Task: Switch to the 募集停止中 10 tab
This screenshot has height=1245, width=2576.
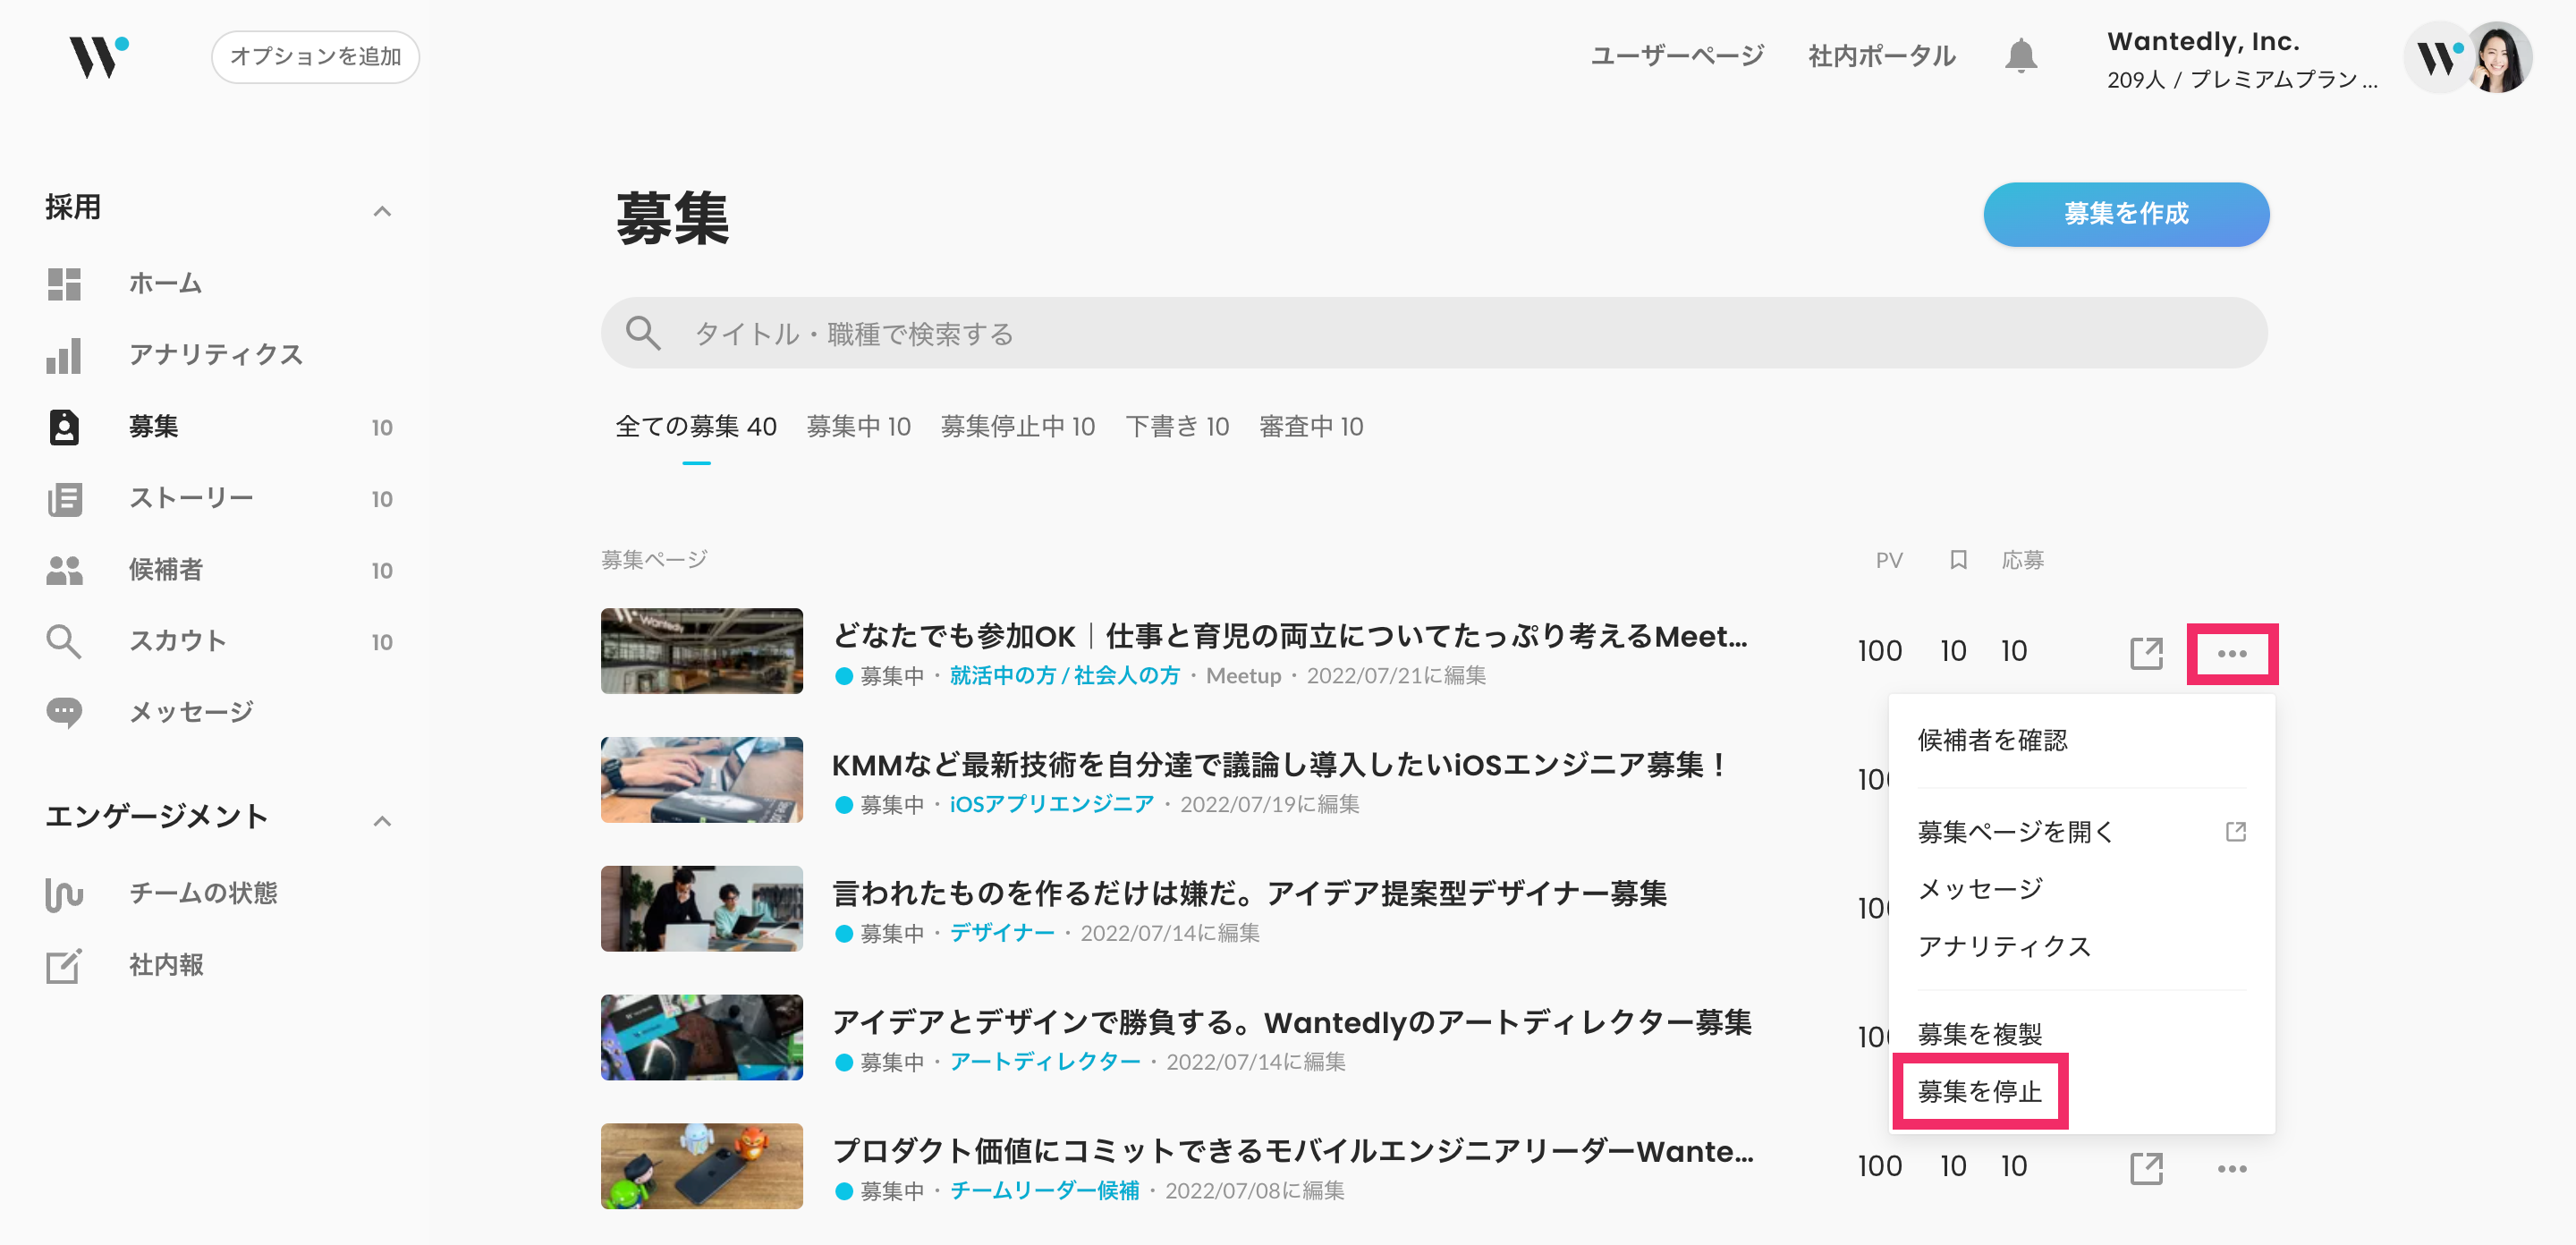Action: click(x=1017, y=427)
